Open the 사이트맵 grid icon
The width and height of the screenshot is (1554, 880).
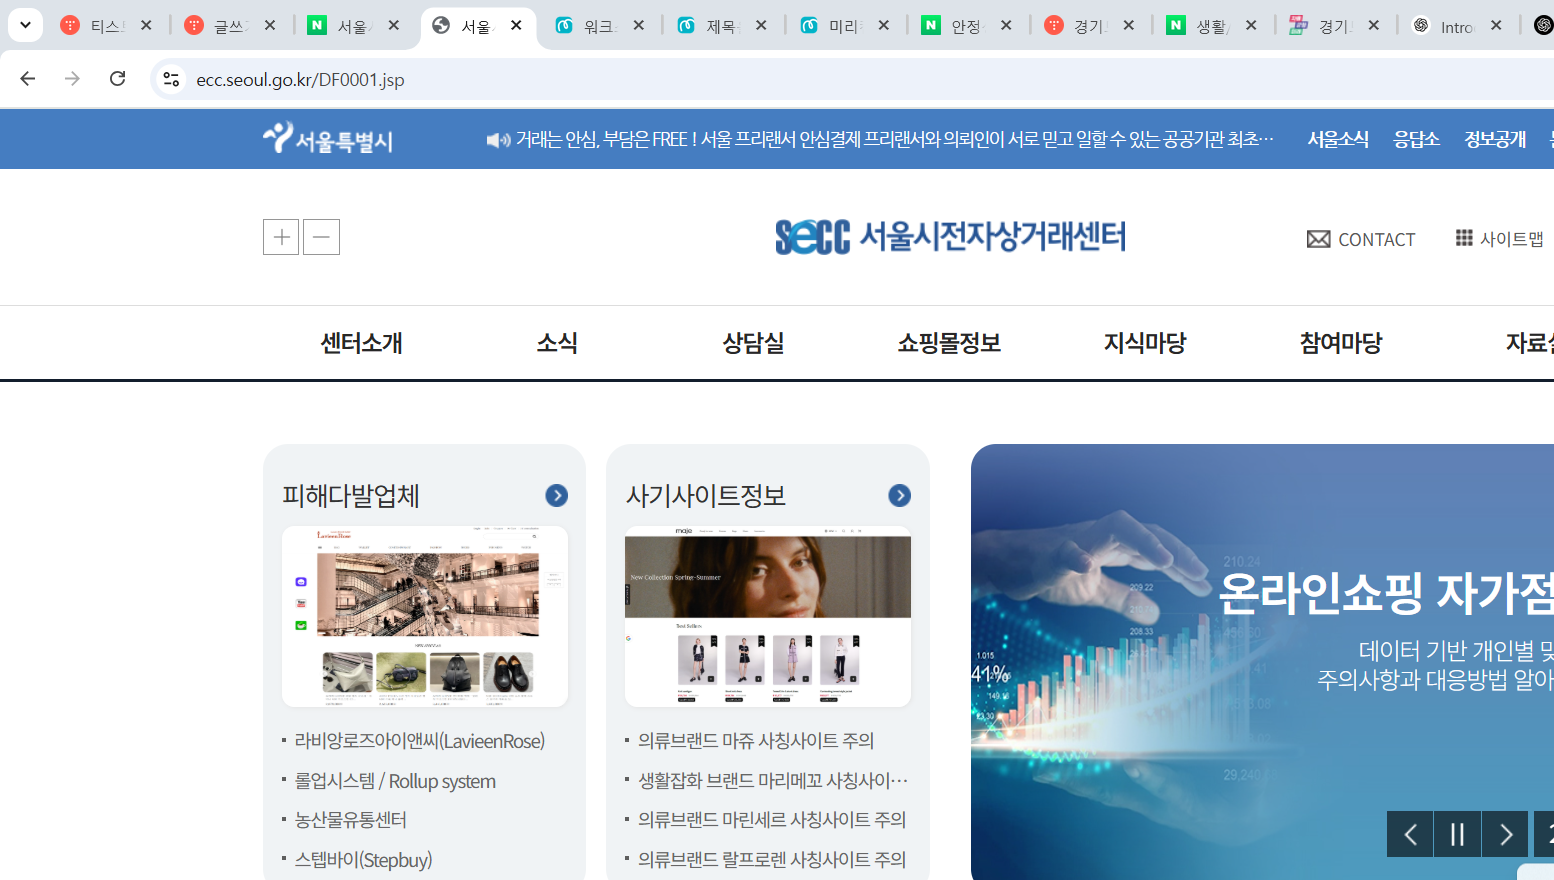(1463, 238)
